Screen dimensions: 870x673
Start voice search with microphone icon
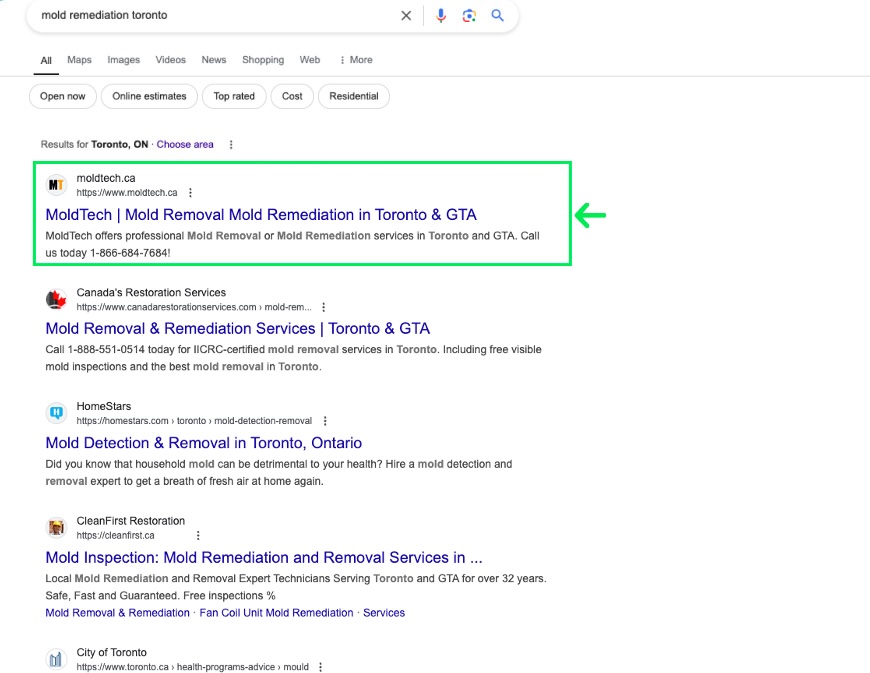(441, 16)
